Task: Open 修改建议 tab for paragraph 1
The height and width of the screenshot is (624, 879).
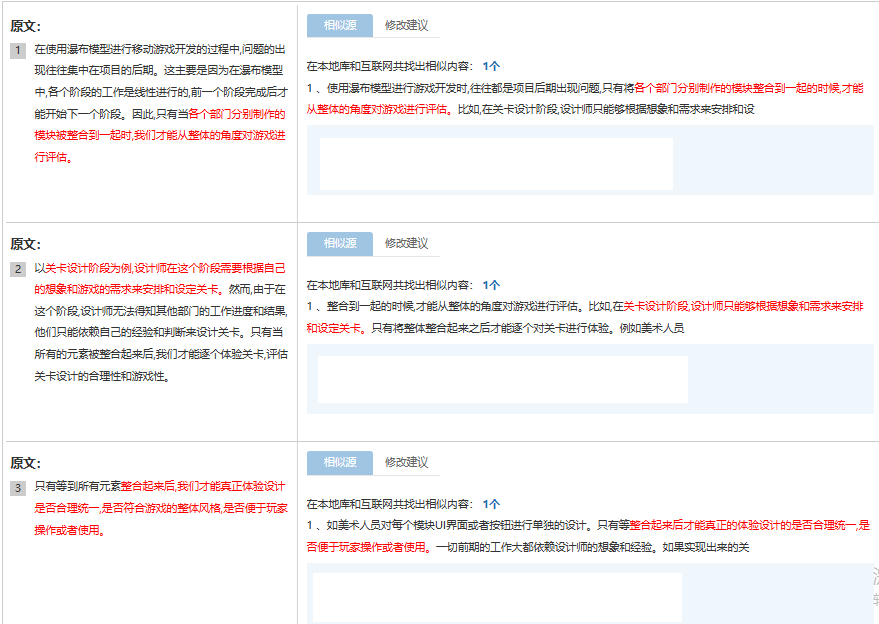Action: 406,25
